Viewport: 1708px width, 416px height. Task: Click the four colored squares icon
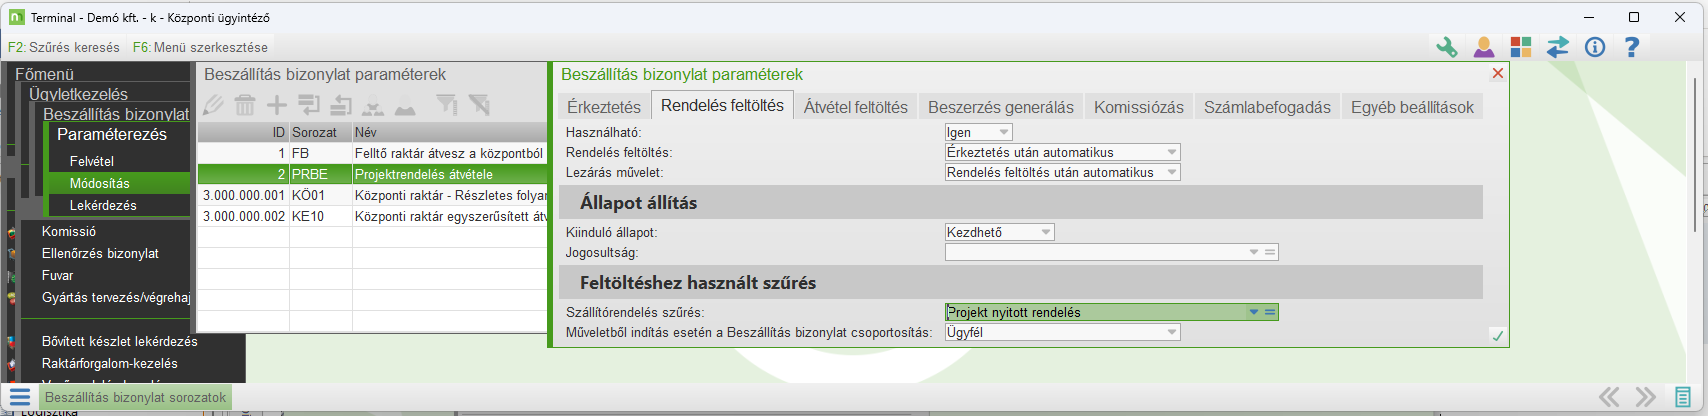pos(1521,47)
